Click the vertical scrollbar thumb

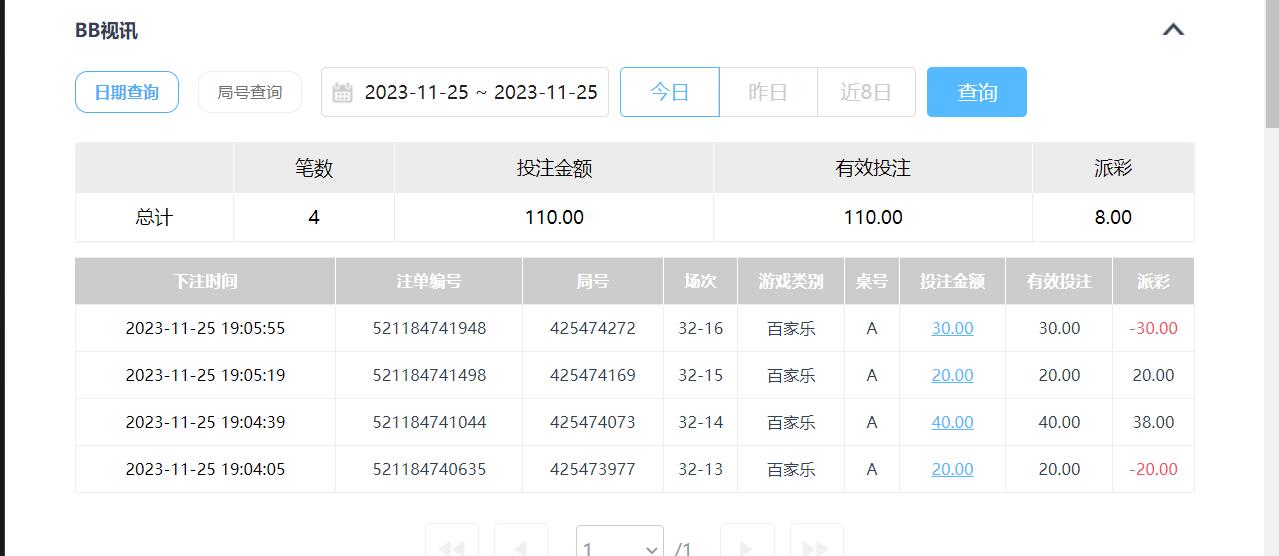1271,65
